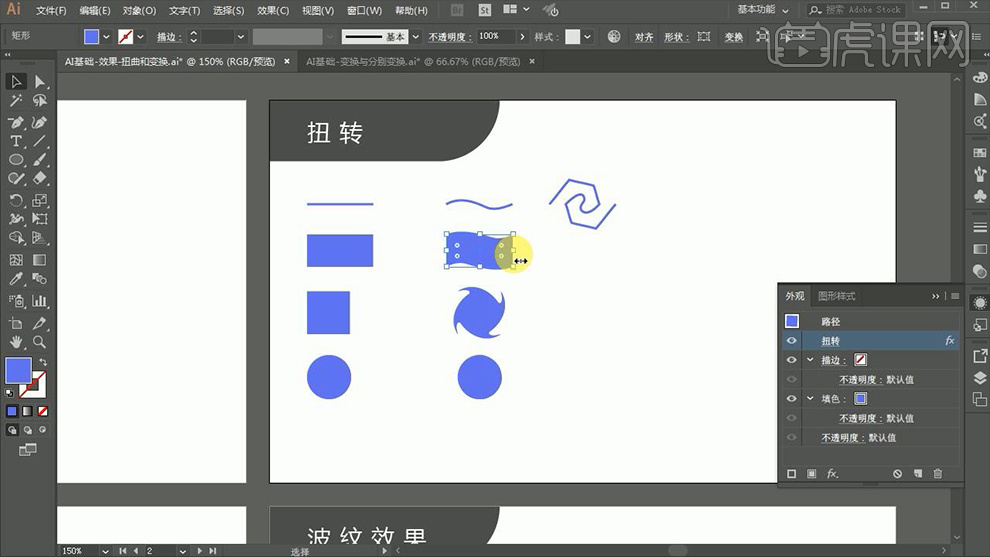Click the 对齐 align button

click(644, 37)
